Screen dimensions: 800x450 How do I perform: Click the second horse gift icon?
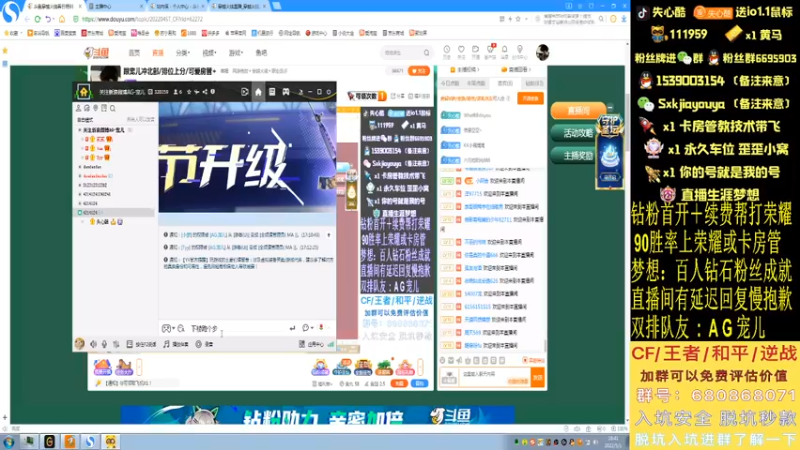click(x=124, y=367)
